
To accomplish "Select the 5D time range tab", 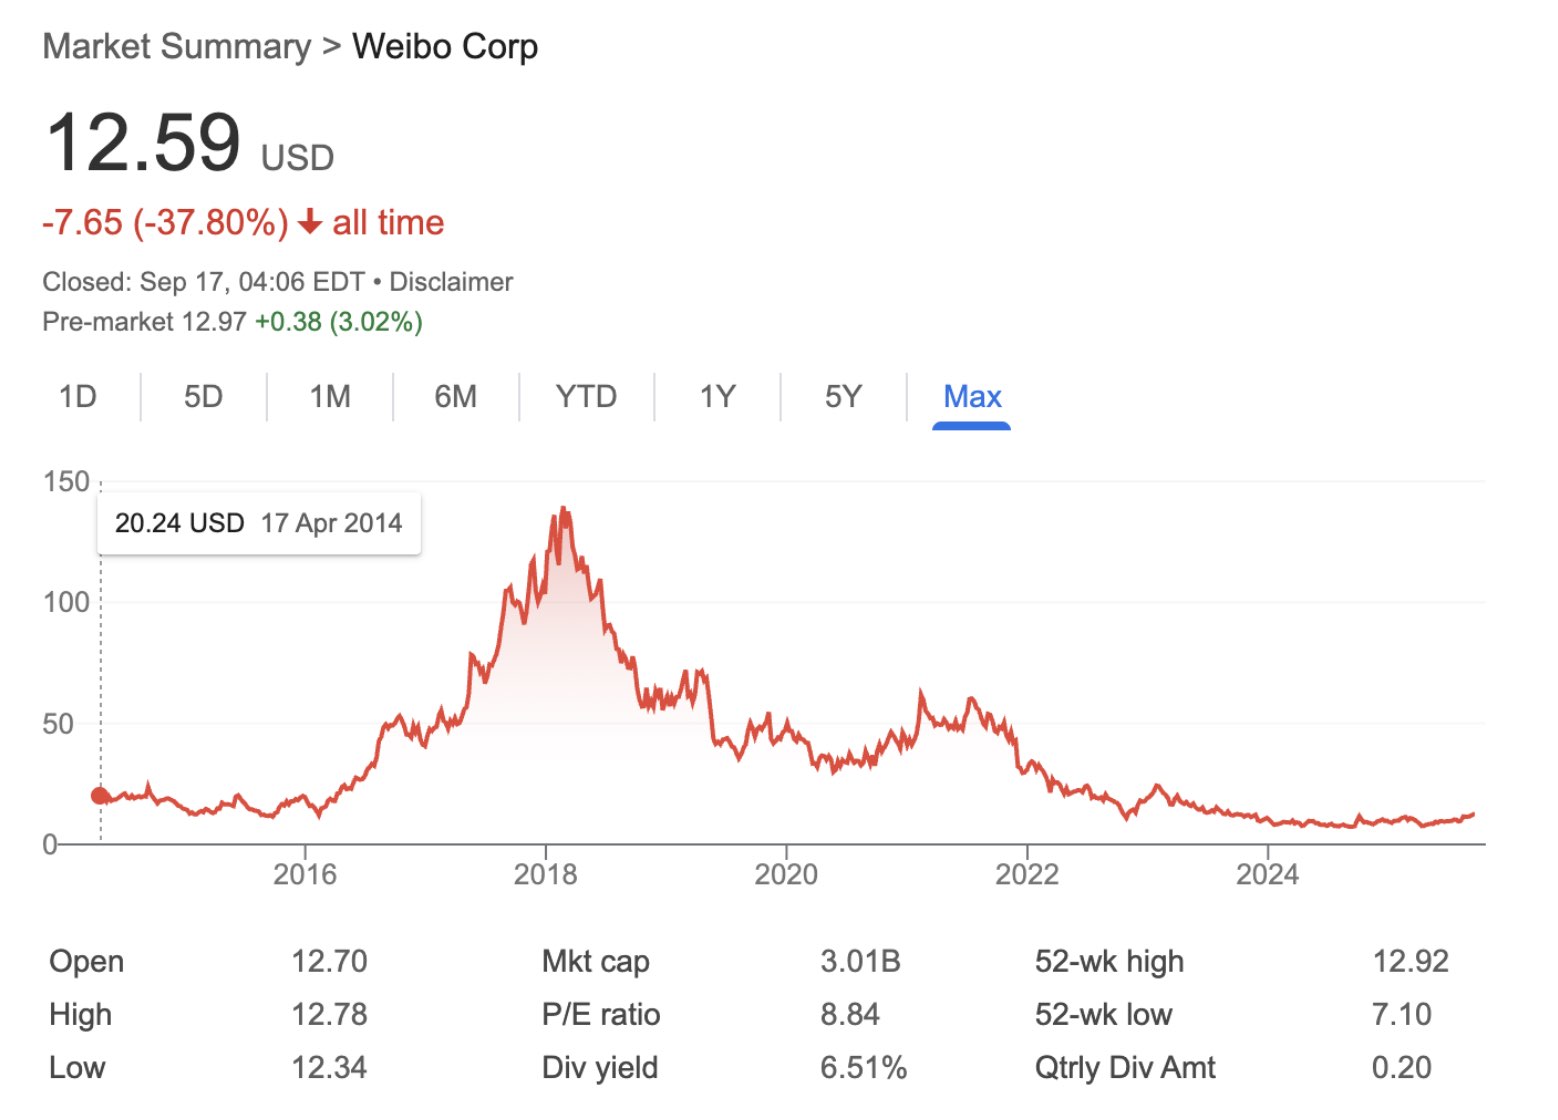I will 203,397.
